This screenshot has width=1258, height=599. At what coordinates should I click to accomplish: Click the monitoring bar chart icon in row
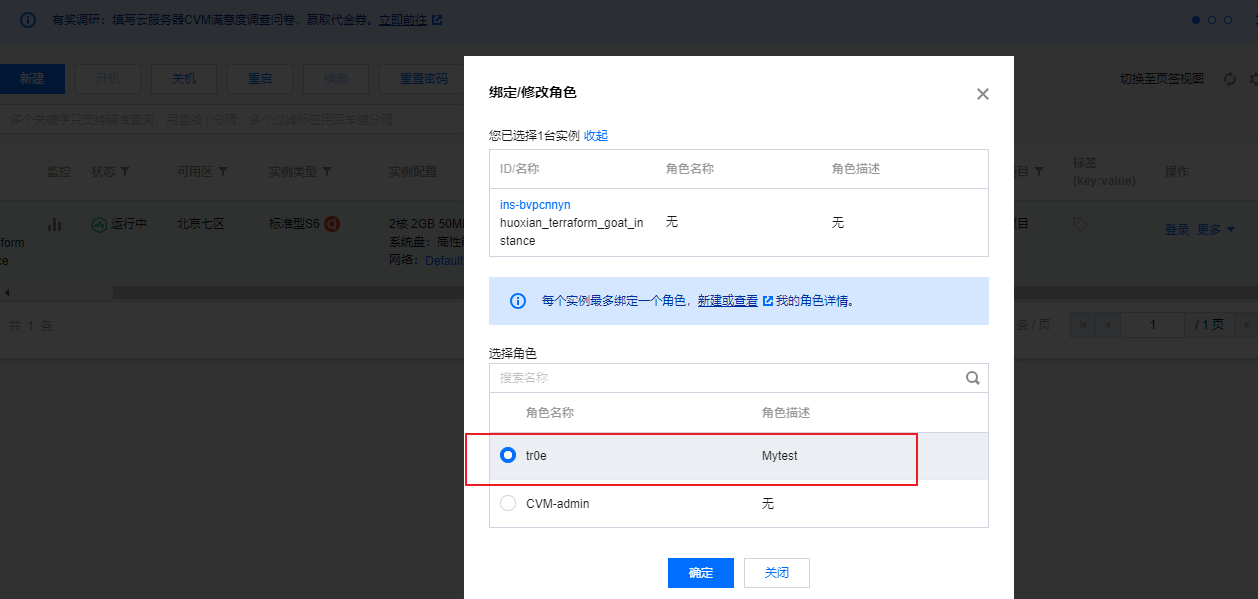pos(56,224)
